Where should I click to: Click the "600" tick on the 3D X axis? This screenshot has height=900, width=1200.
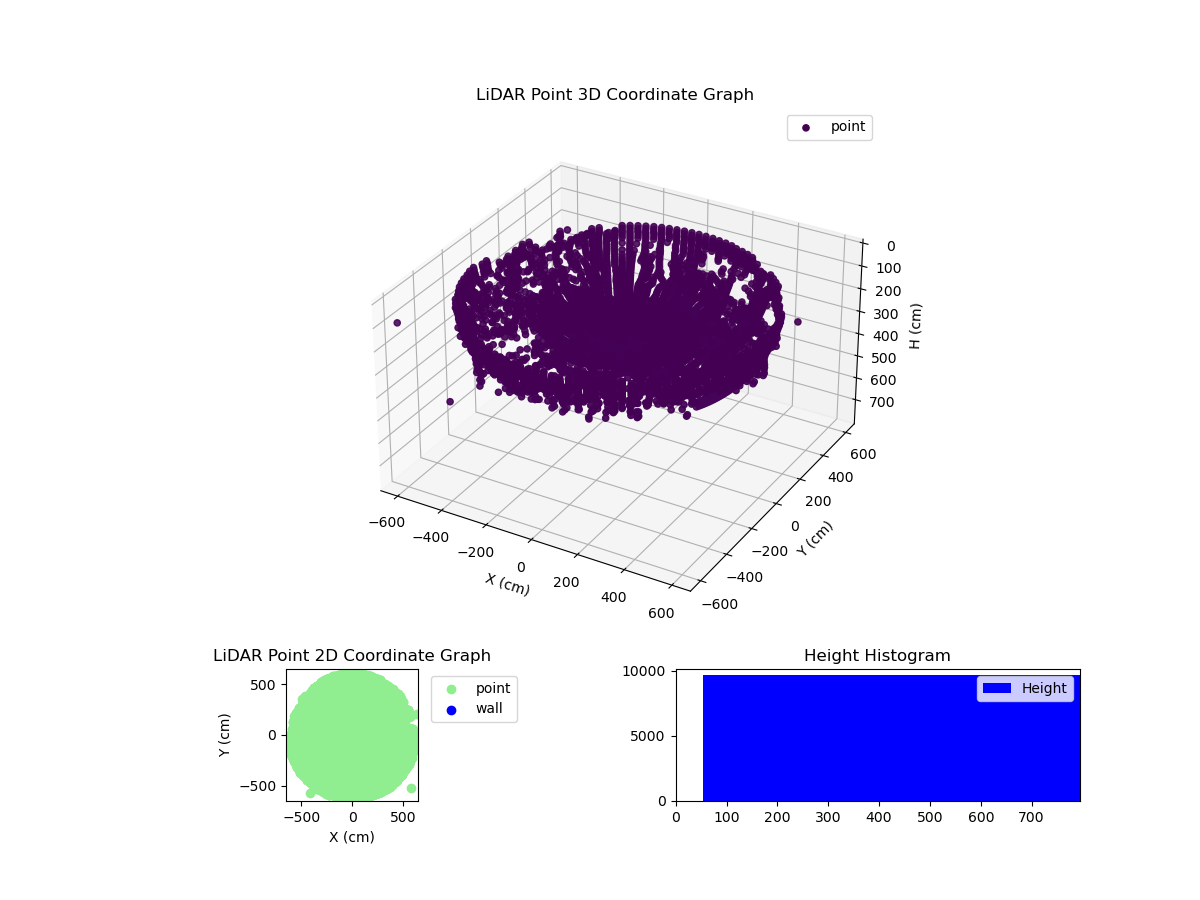click(x=661, y=613)
